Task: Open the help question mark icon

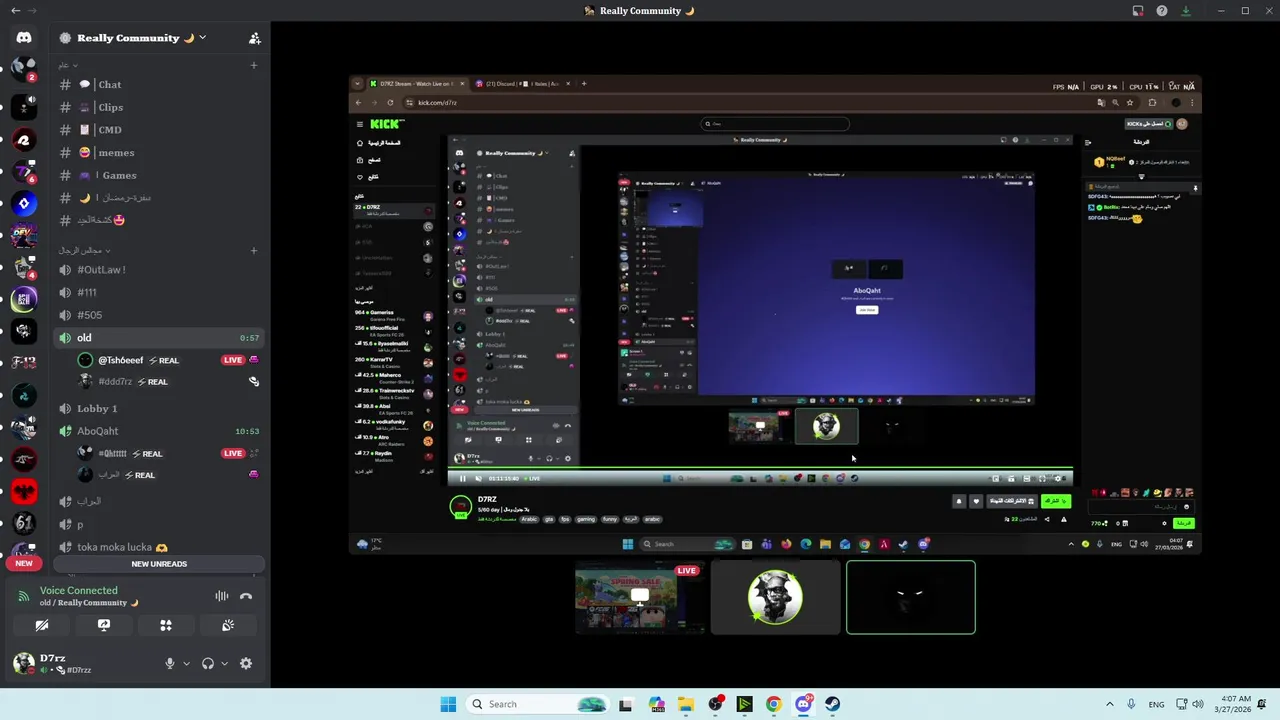Action: [1162, 11]
